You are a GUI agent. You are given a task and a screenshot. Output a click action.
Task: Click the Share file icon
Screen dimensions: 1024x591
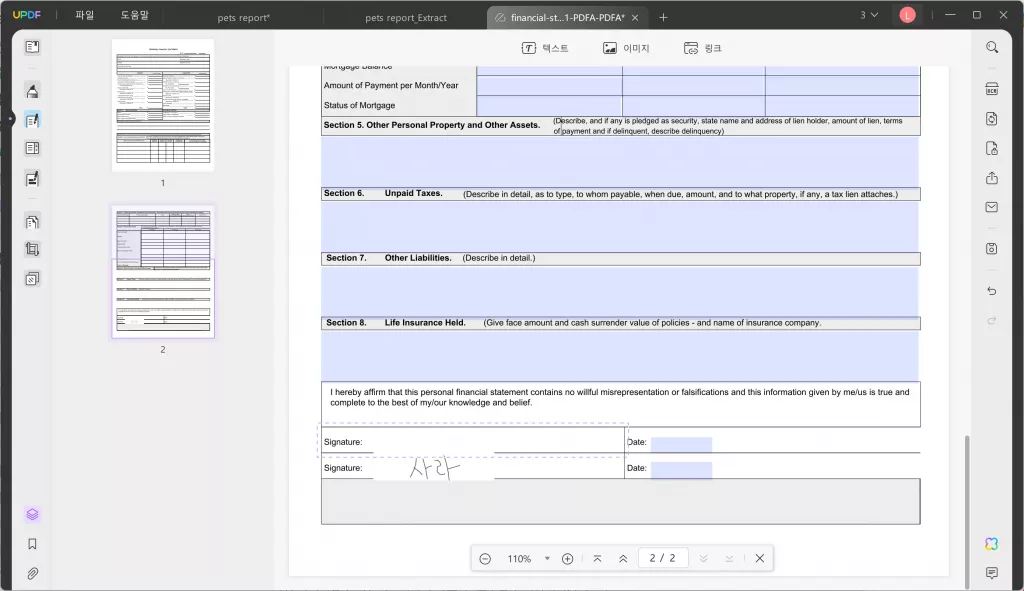coord(992,178)
